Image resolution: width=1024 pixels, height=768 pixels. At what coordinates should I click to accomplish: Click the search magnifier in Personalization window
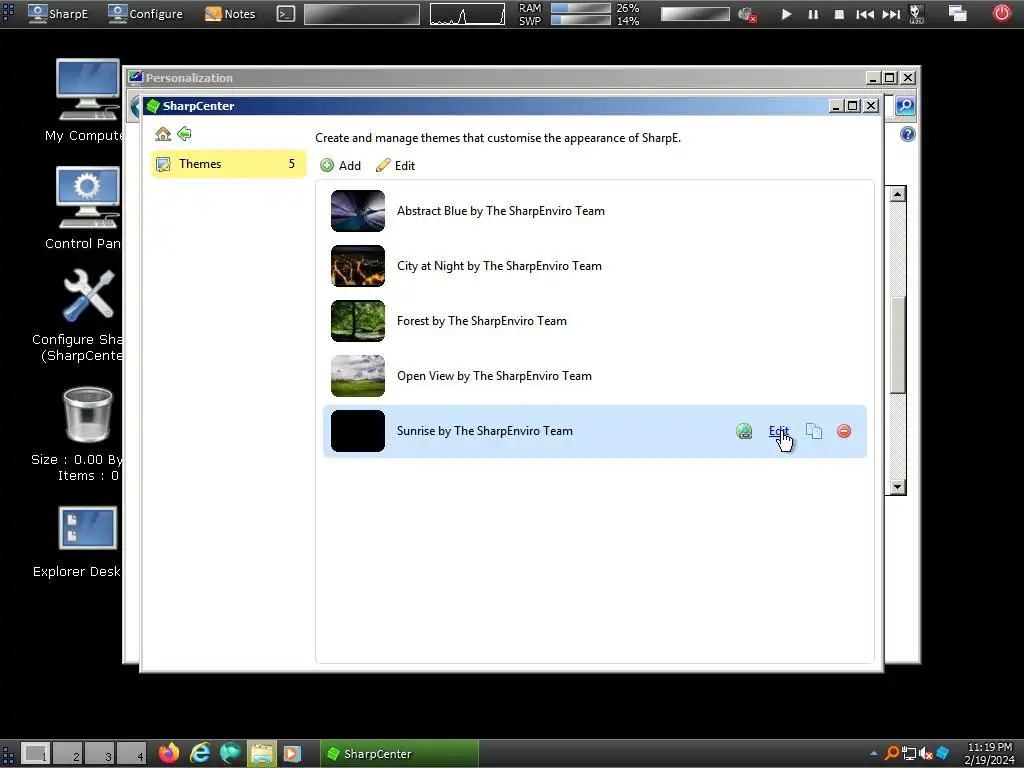[905, 106]
